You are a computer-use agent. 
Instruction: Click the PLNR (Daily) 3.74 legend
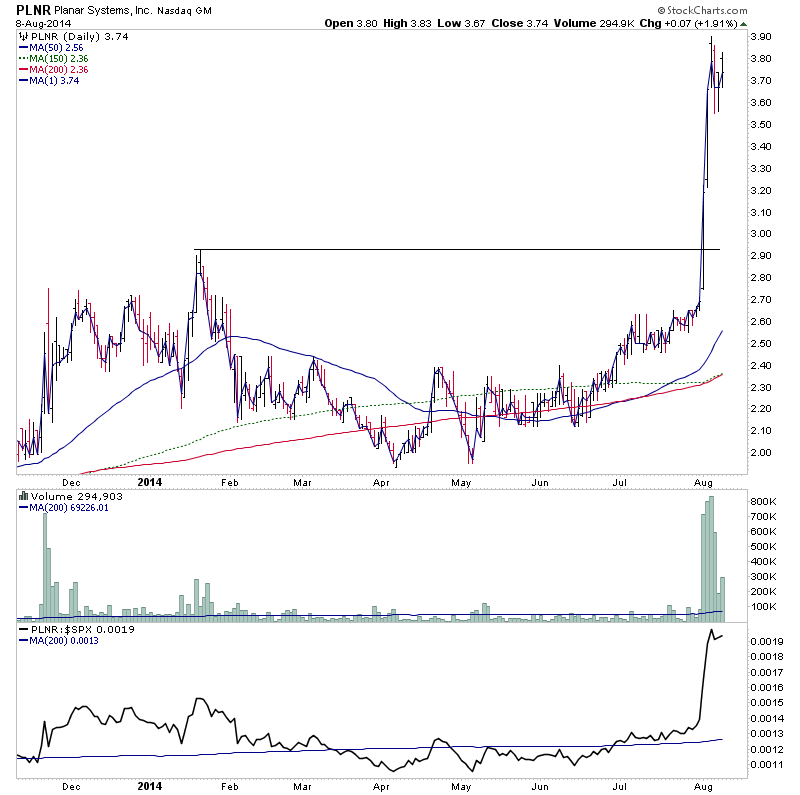[80, 37]
